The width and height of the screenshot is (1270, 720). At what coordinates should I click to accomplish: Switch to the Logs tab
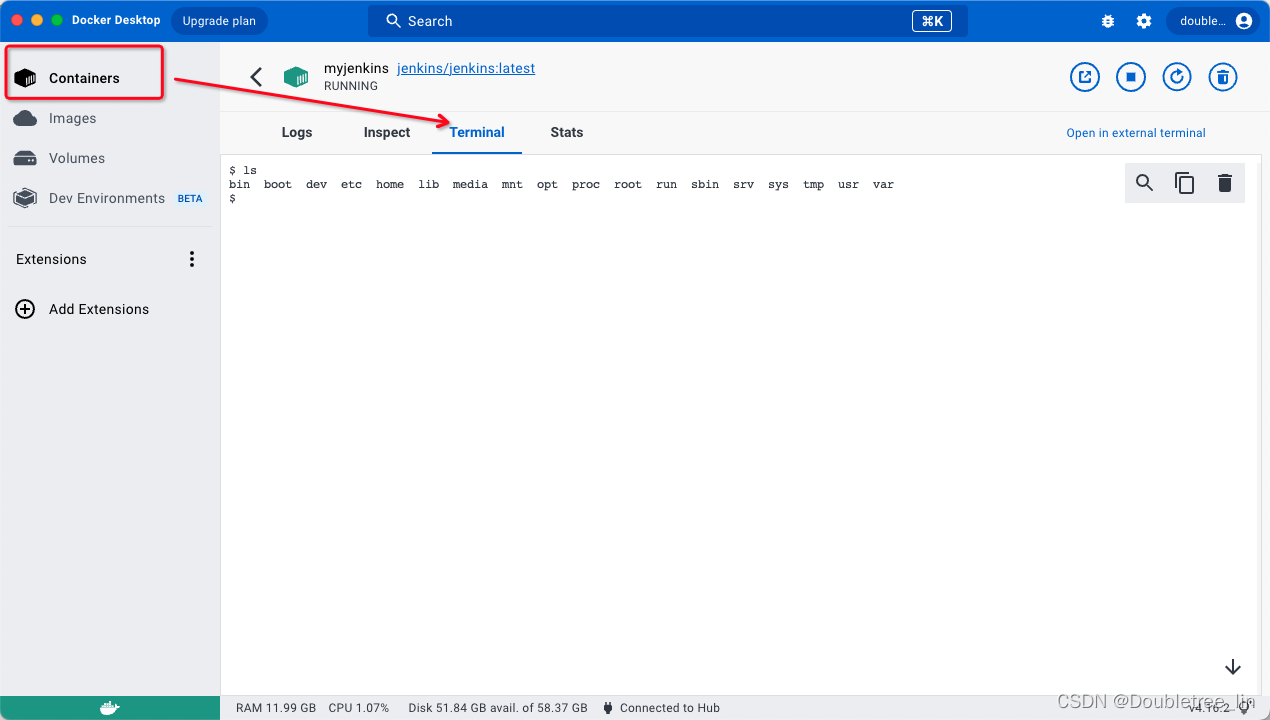point(297,132)
